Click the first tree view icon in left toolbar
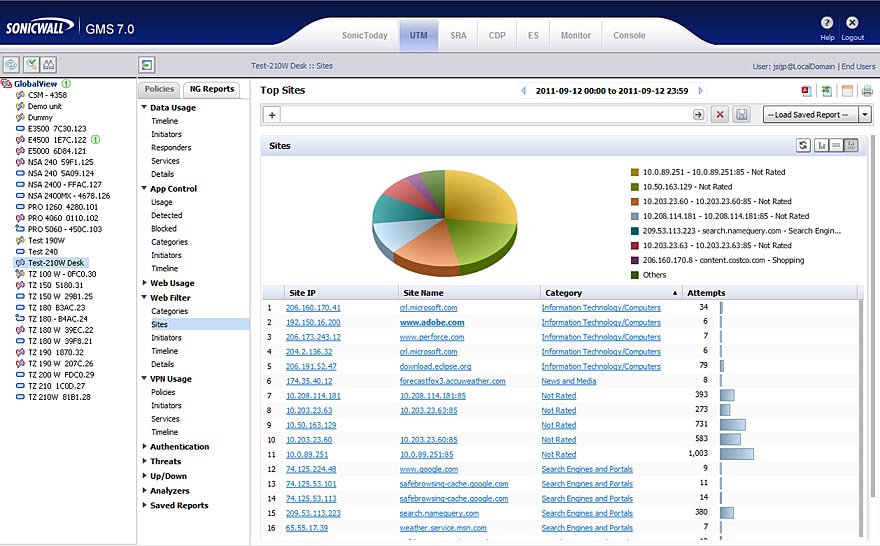This screenshot has height=546, width=880. pos(11,65)
